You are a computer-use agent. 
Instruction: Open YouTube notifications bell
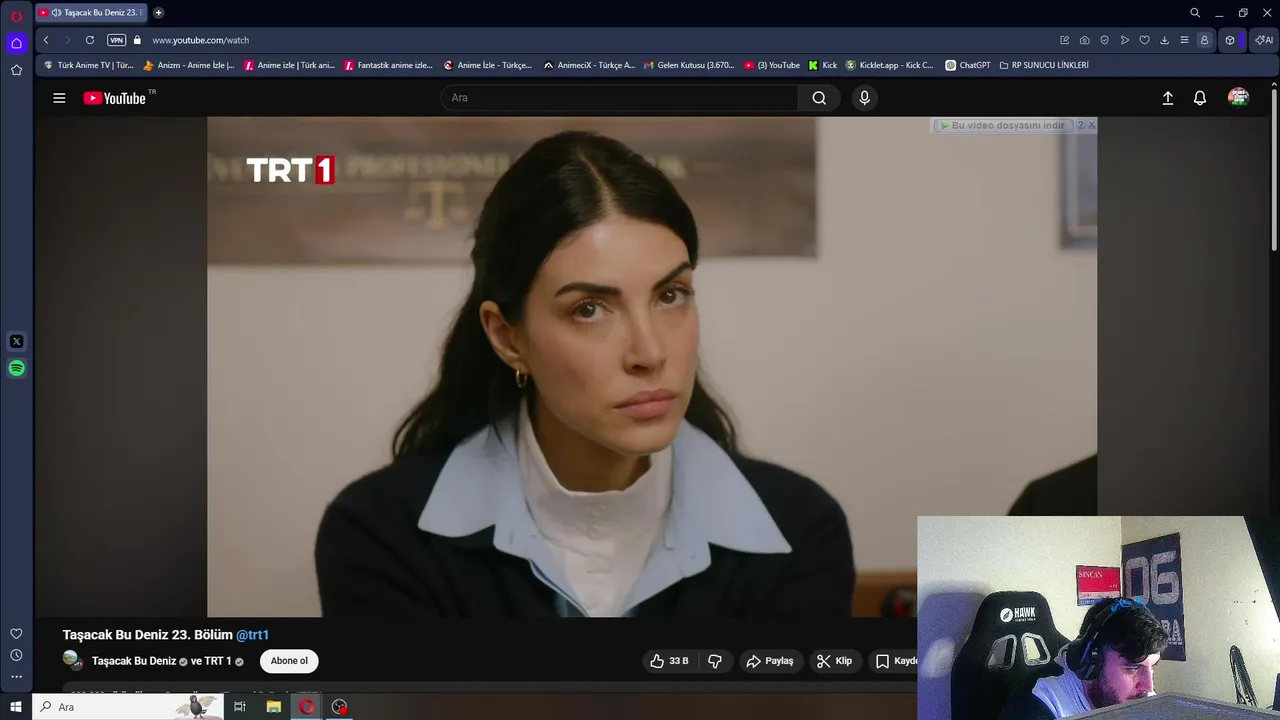pyautogui.click(x=1200, y=98)
